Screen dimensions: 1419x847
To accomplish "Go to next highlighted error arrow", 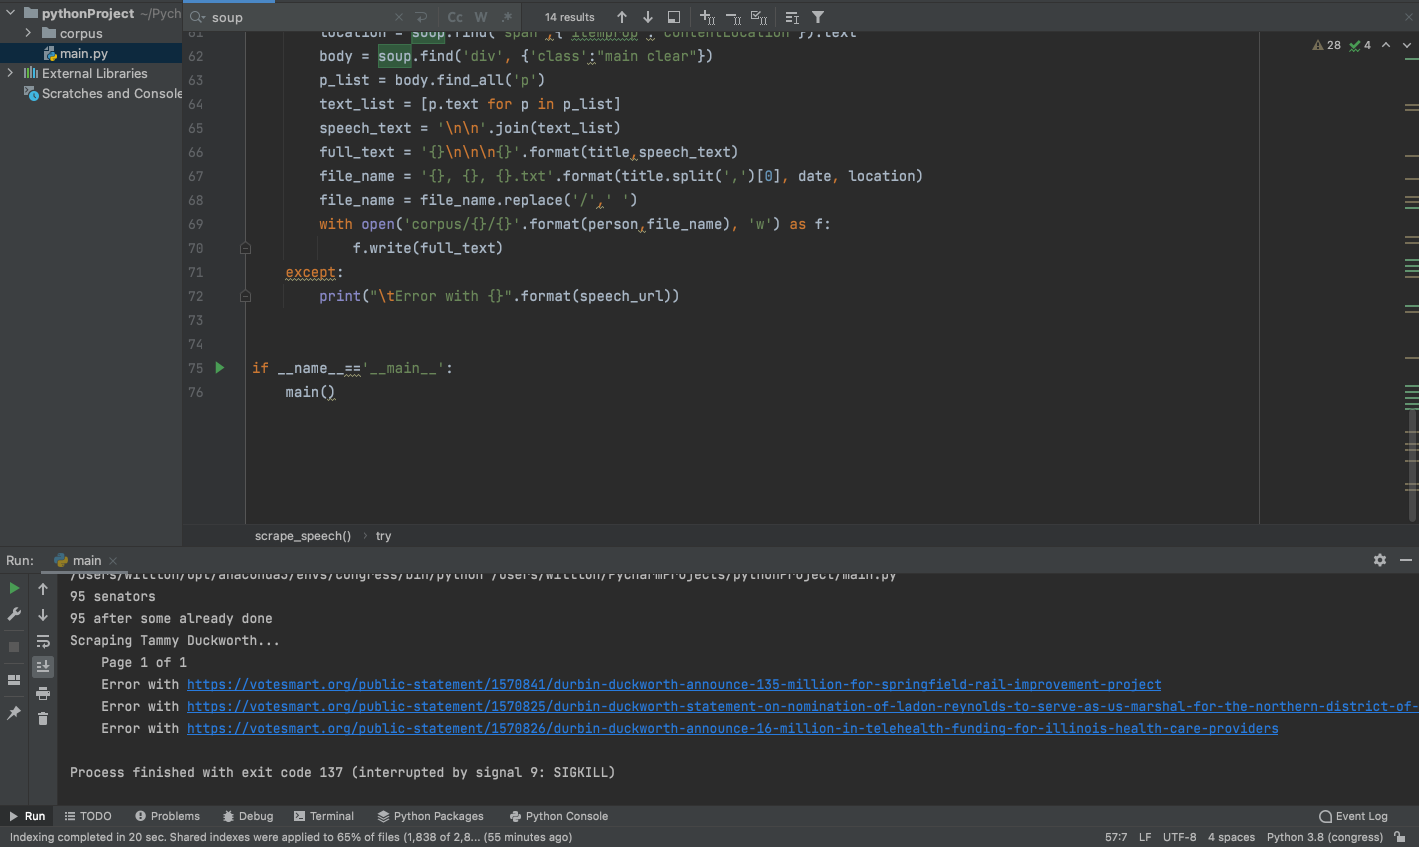I will (x=1407, y=45).
